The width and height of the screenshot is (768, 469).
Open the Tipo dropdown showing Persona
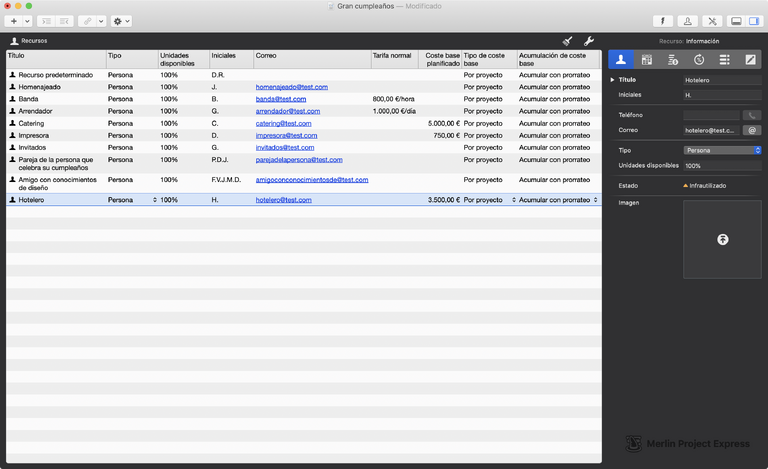[x=722, y=150]
